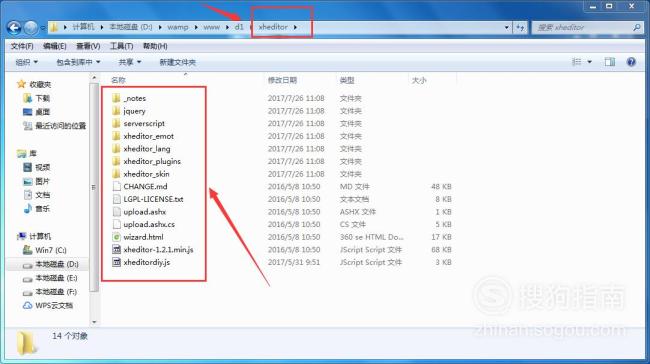
Task: Open the view options dropdown arrow
Action: pyautogui.click(x=589, y=62)
